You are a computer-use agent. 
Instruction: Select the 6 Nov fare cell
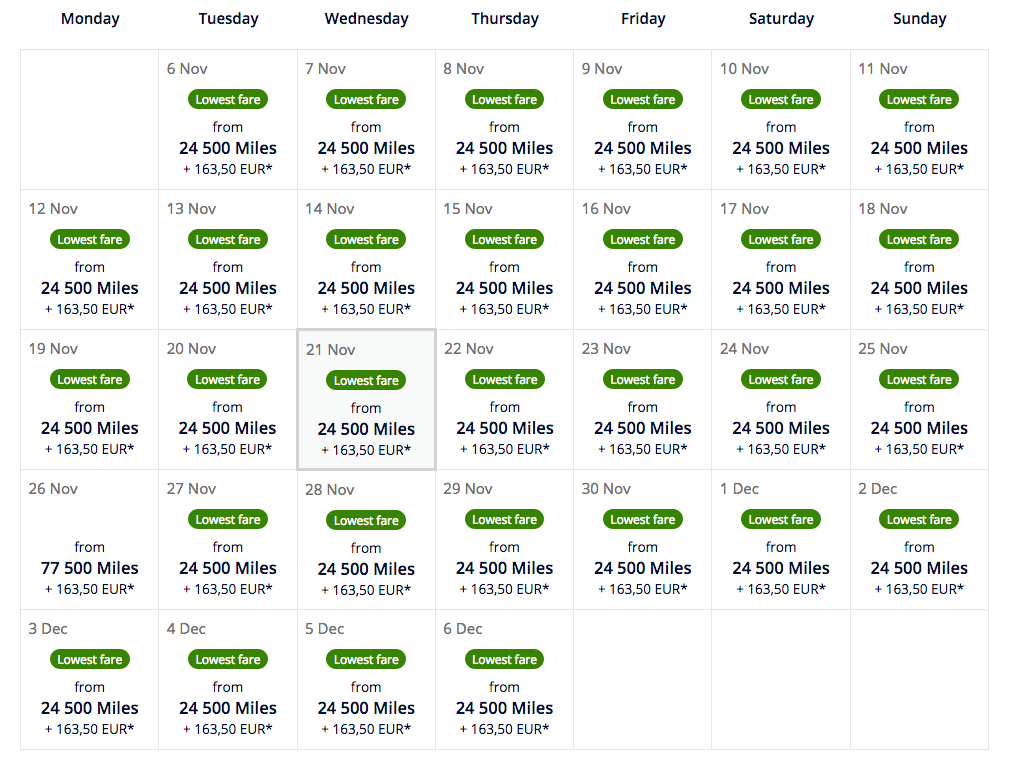coord(228,120)
